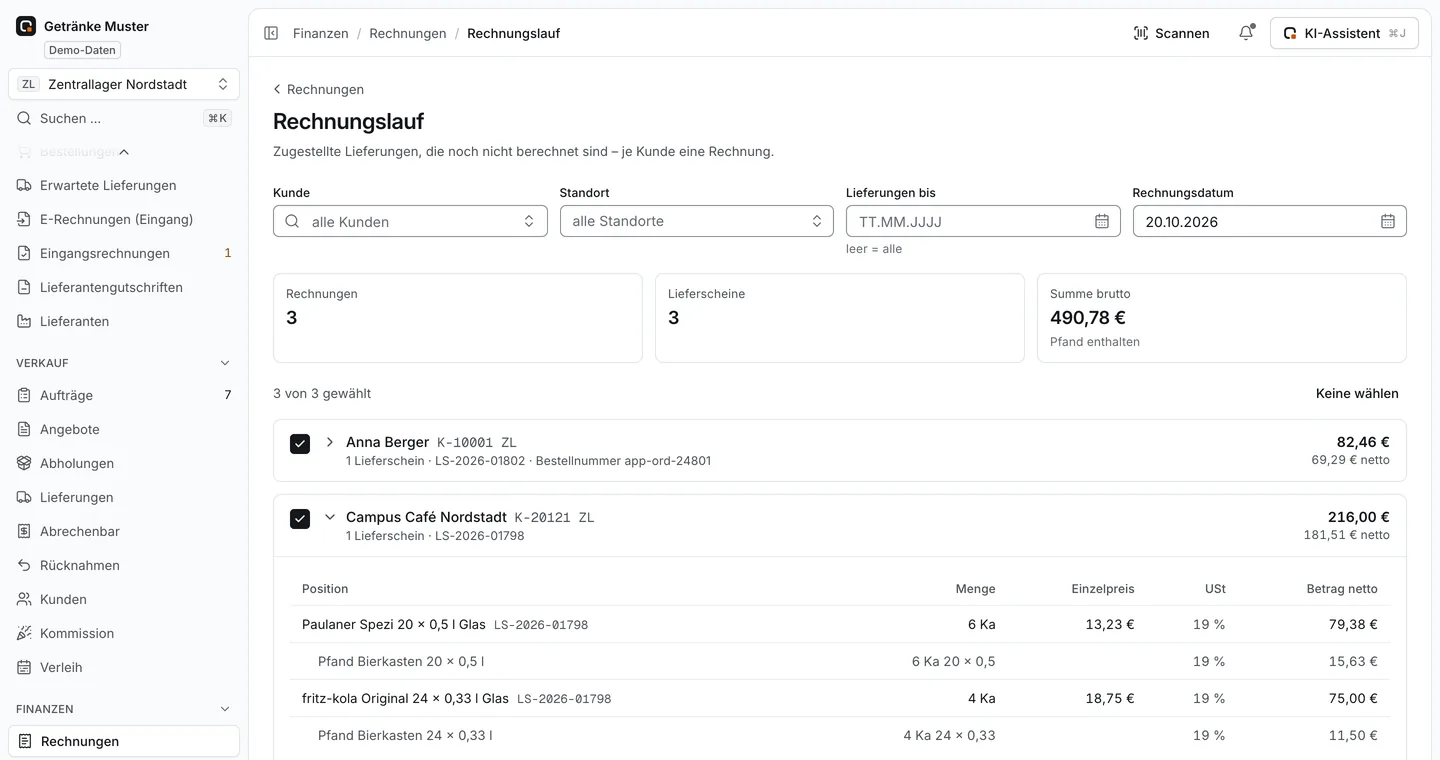The width and height of the screenshot is (1440, 760).
Task: Click the Getränke Muster logo
Action: [26, 26]
